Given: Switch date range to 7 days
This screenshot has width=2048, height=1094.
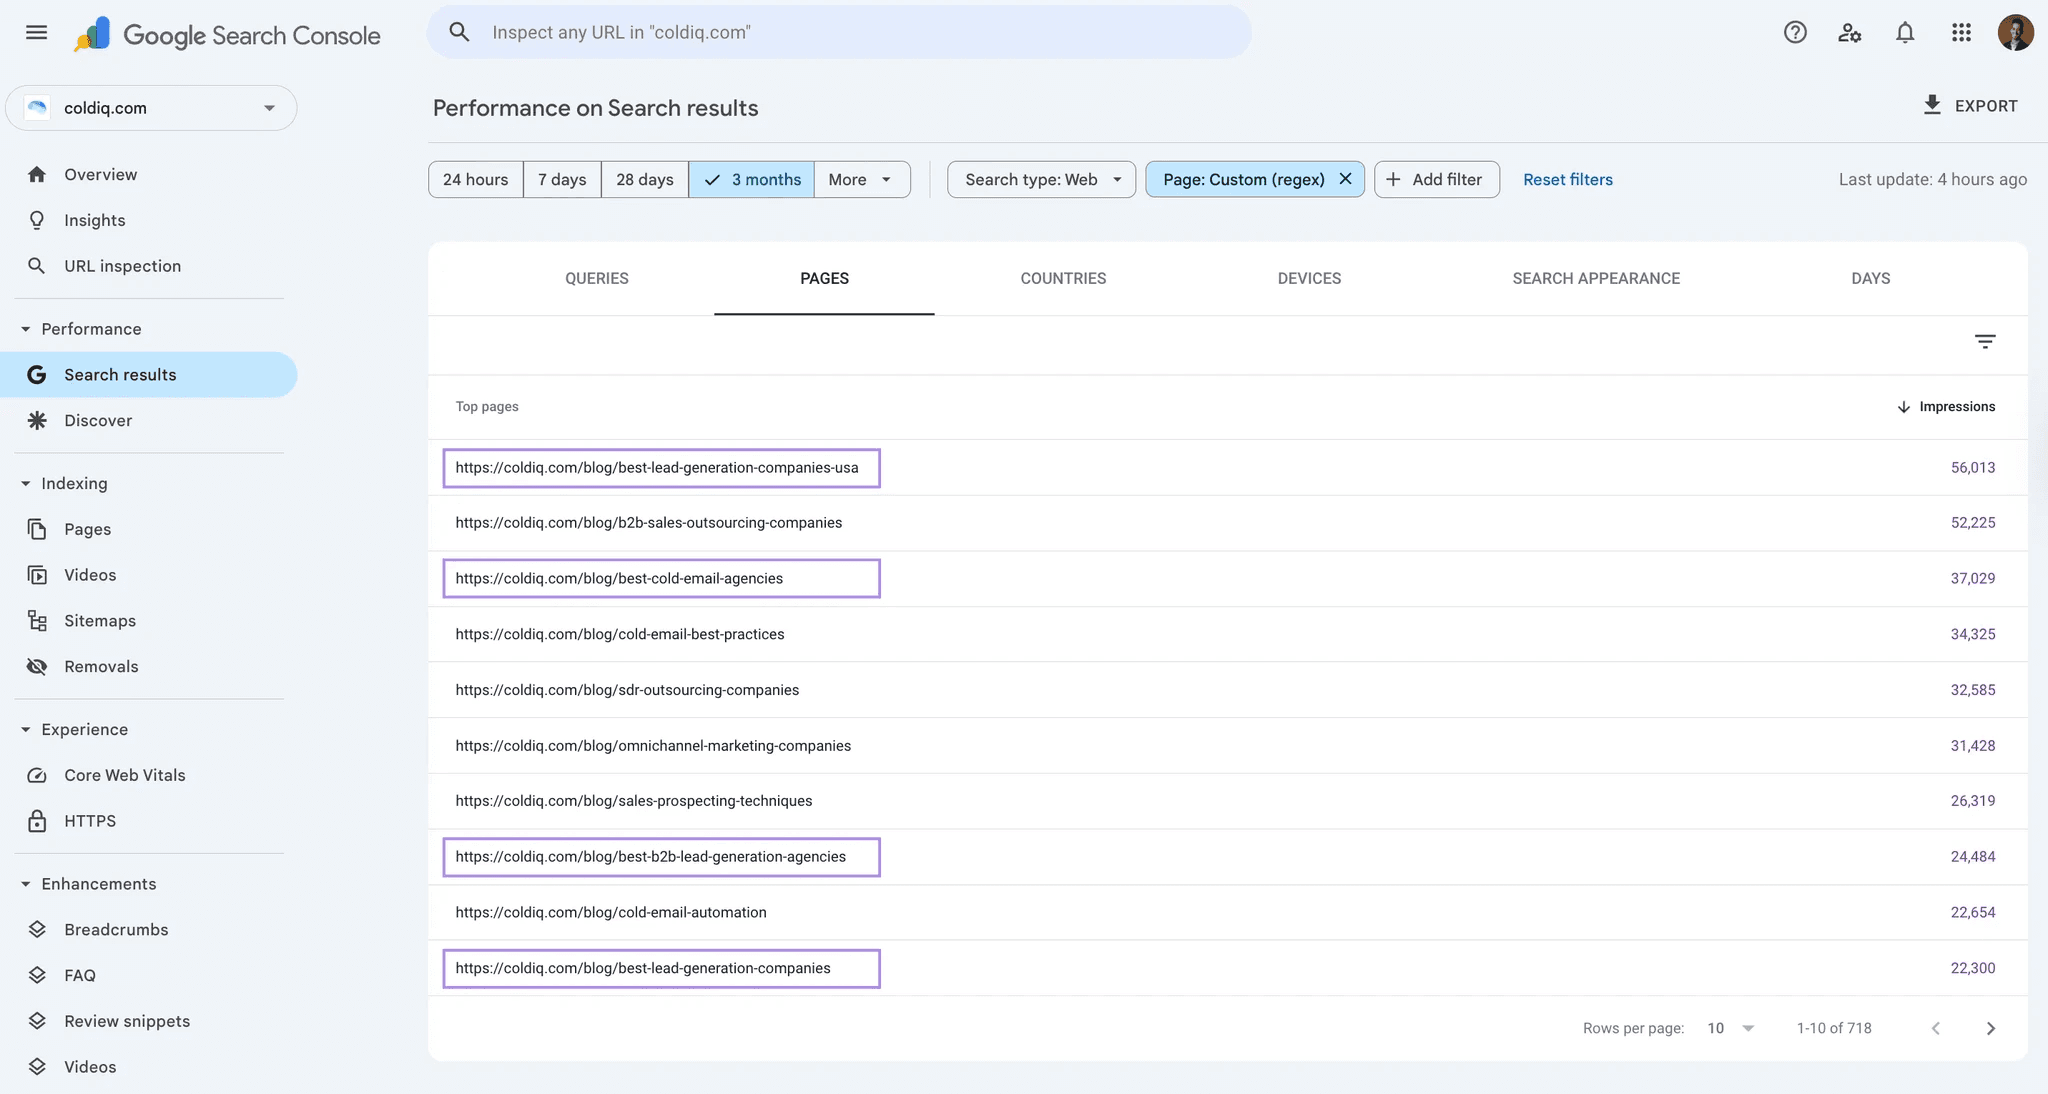Looking at the screenshot, I should coord(562,179).
